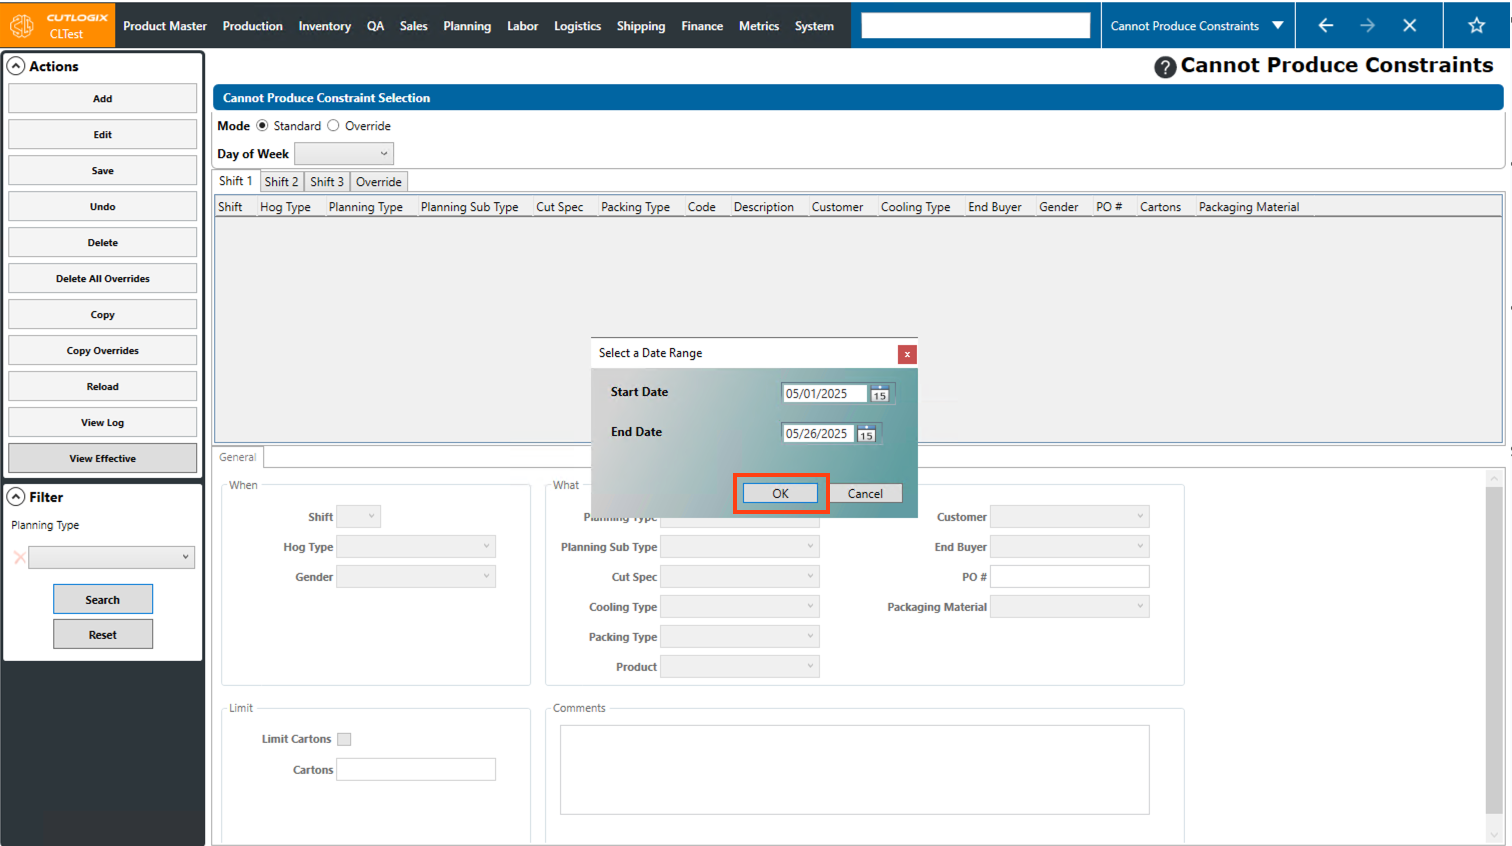Viewport: 1512px width, 846px height.
Task: Open the Planning menu
Action: pyautogui.click(x=467, y=26)
